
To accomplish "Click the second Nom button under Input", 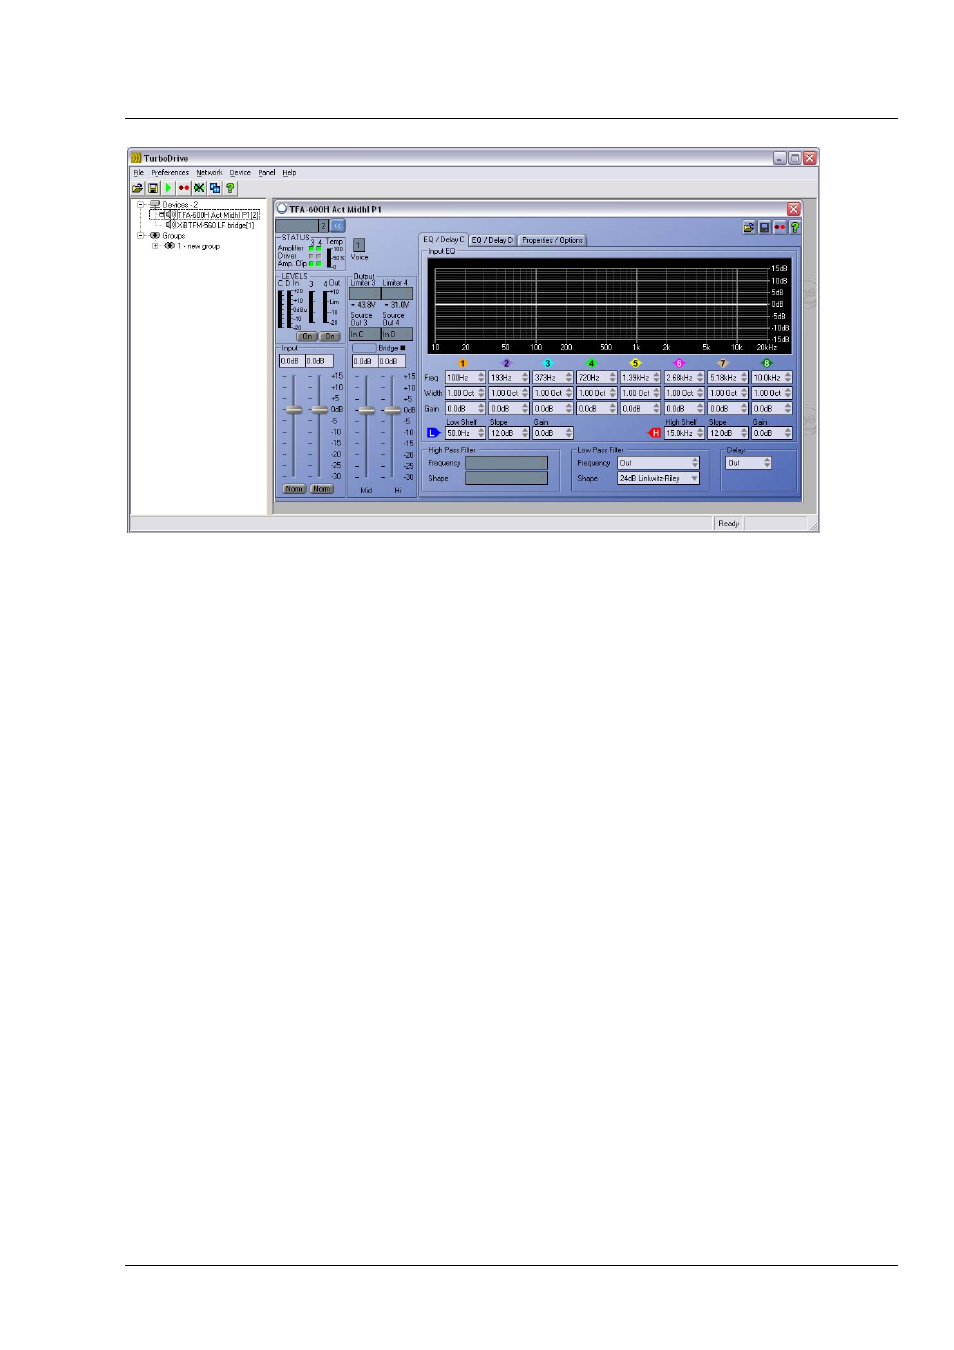I will [321, 489].
